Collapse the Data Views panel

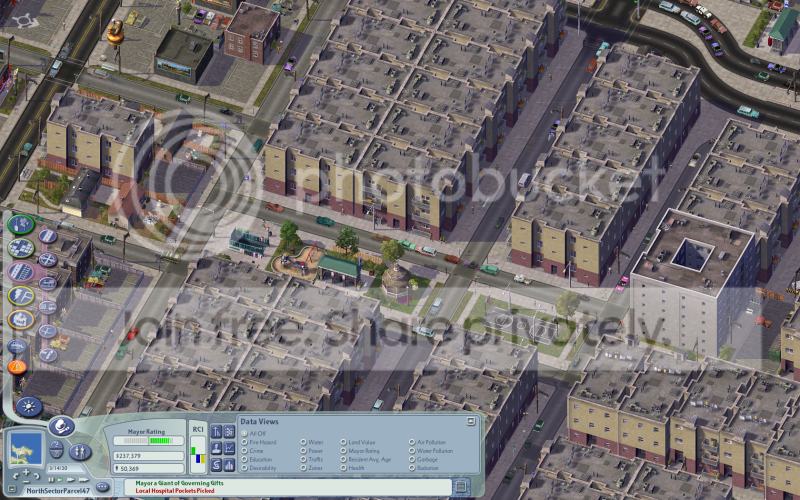point(471,421)
